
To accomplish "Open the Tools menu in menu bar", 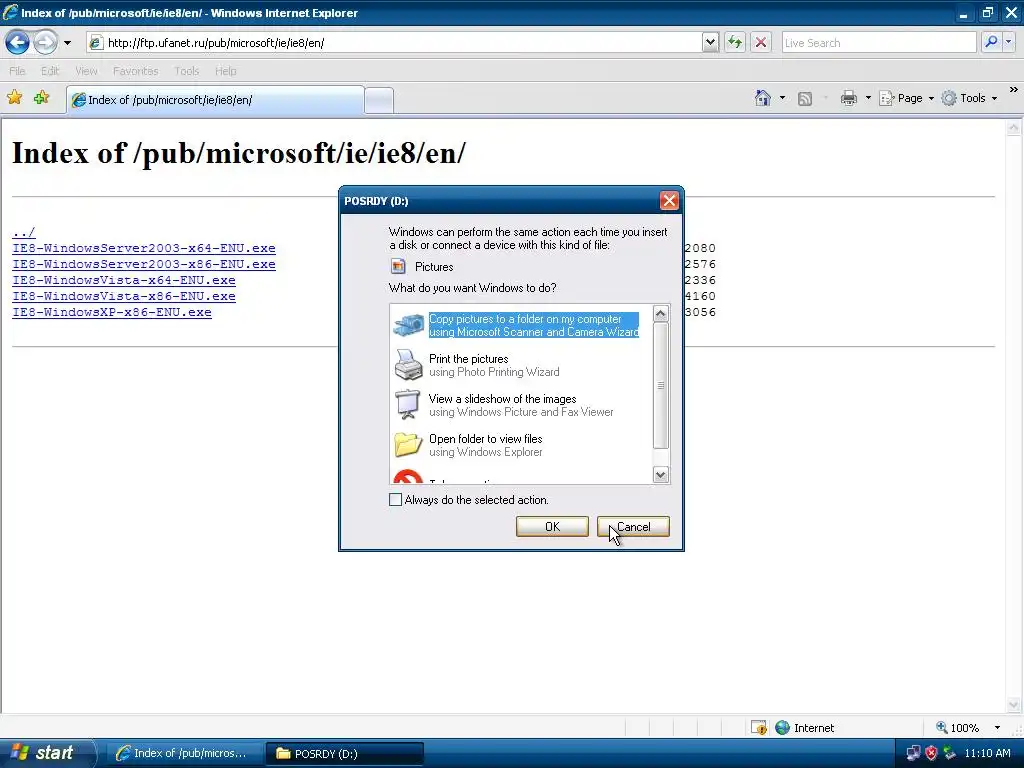I will click(x=186, y=71).
